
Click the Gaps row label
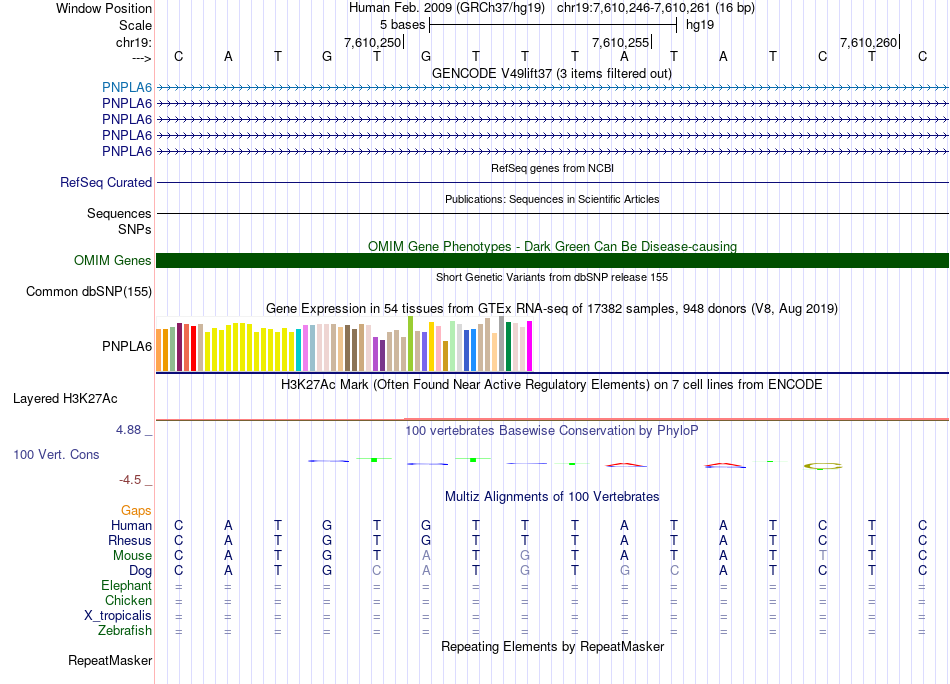point(136,511)
